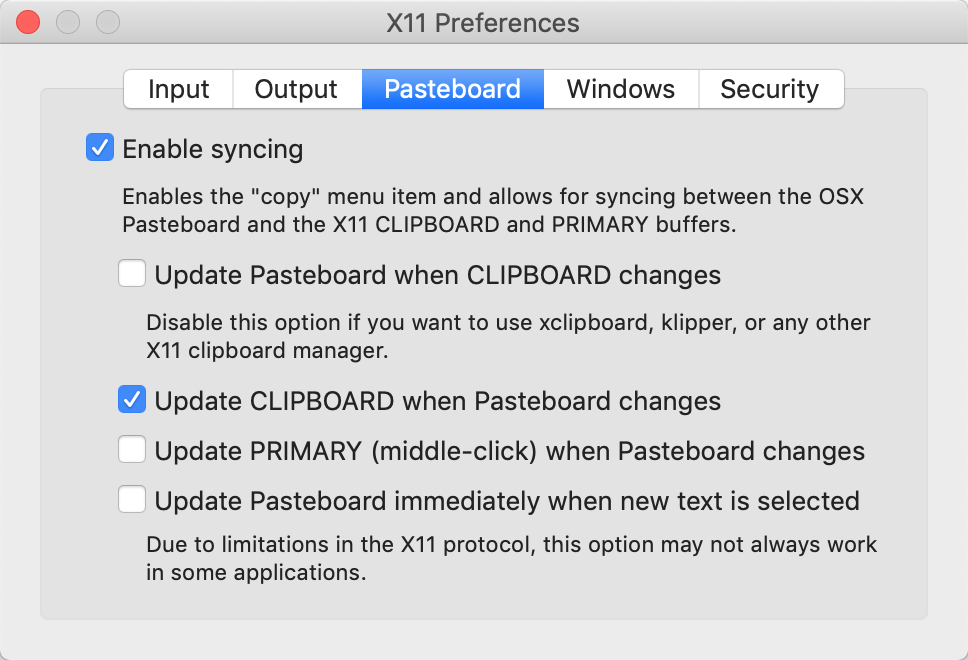This screenshot has width=968, height=660.
Task: Click the xclipboard, klipper description text
Action: [x=508, y=337]
